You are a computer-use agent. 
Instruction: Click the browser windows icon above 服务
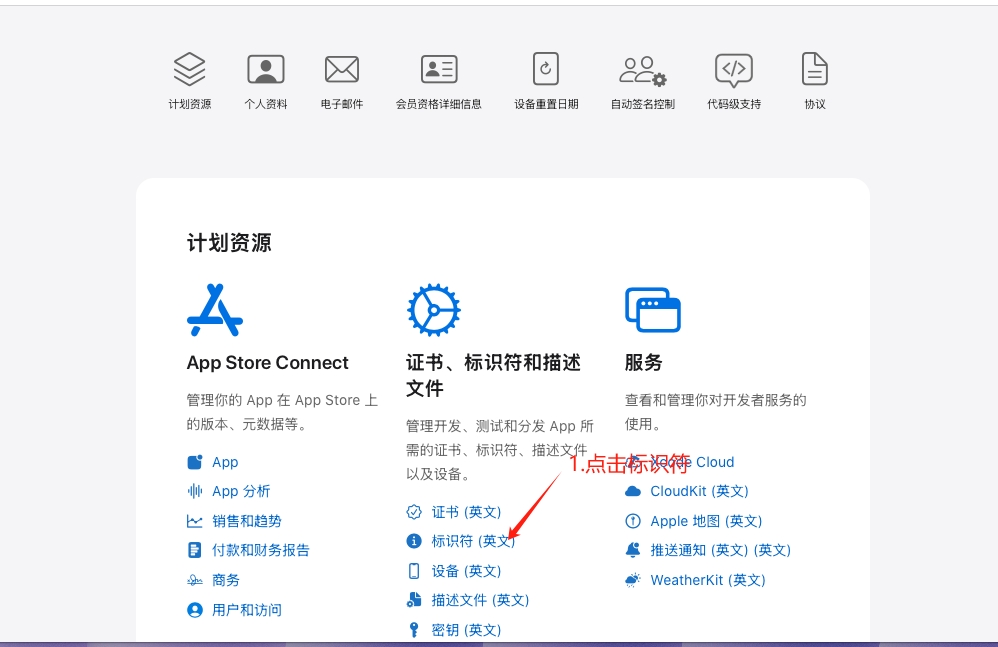tap(653, 310)
